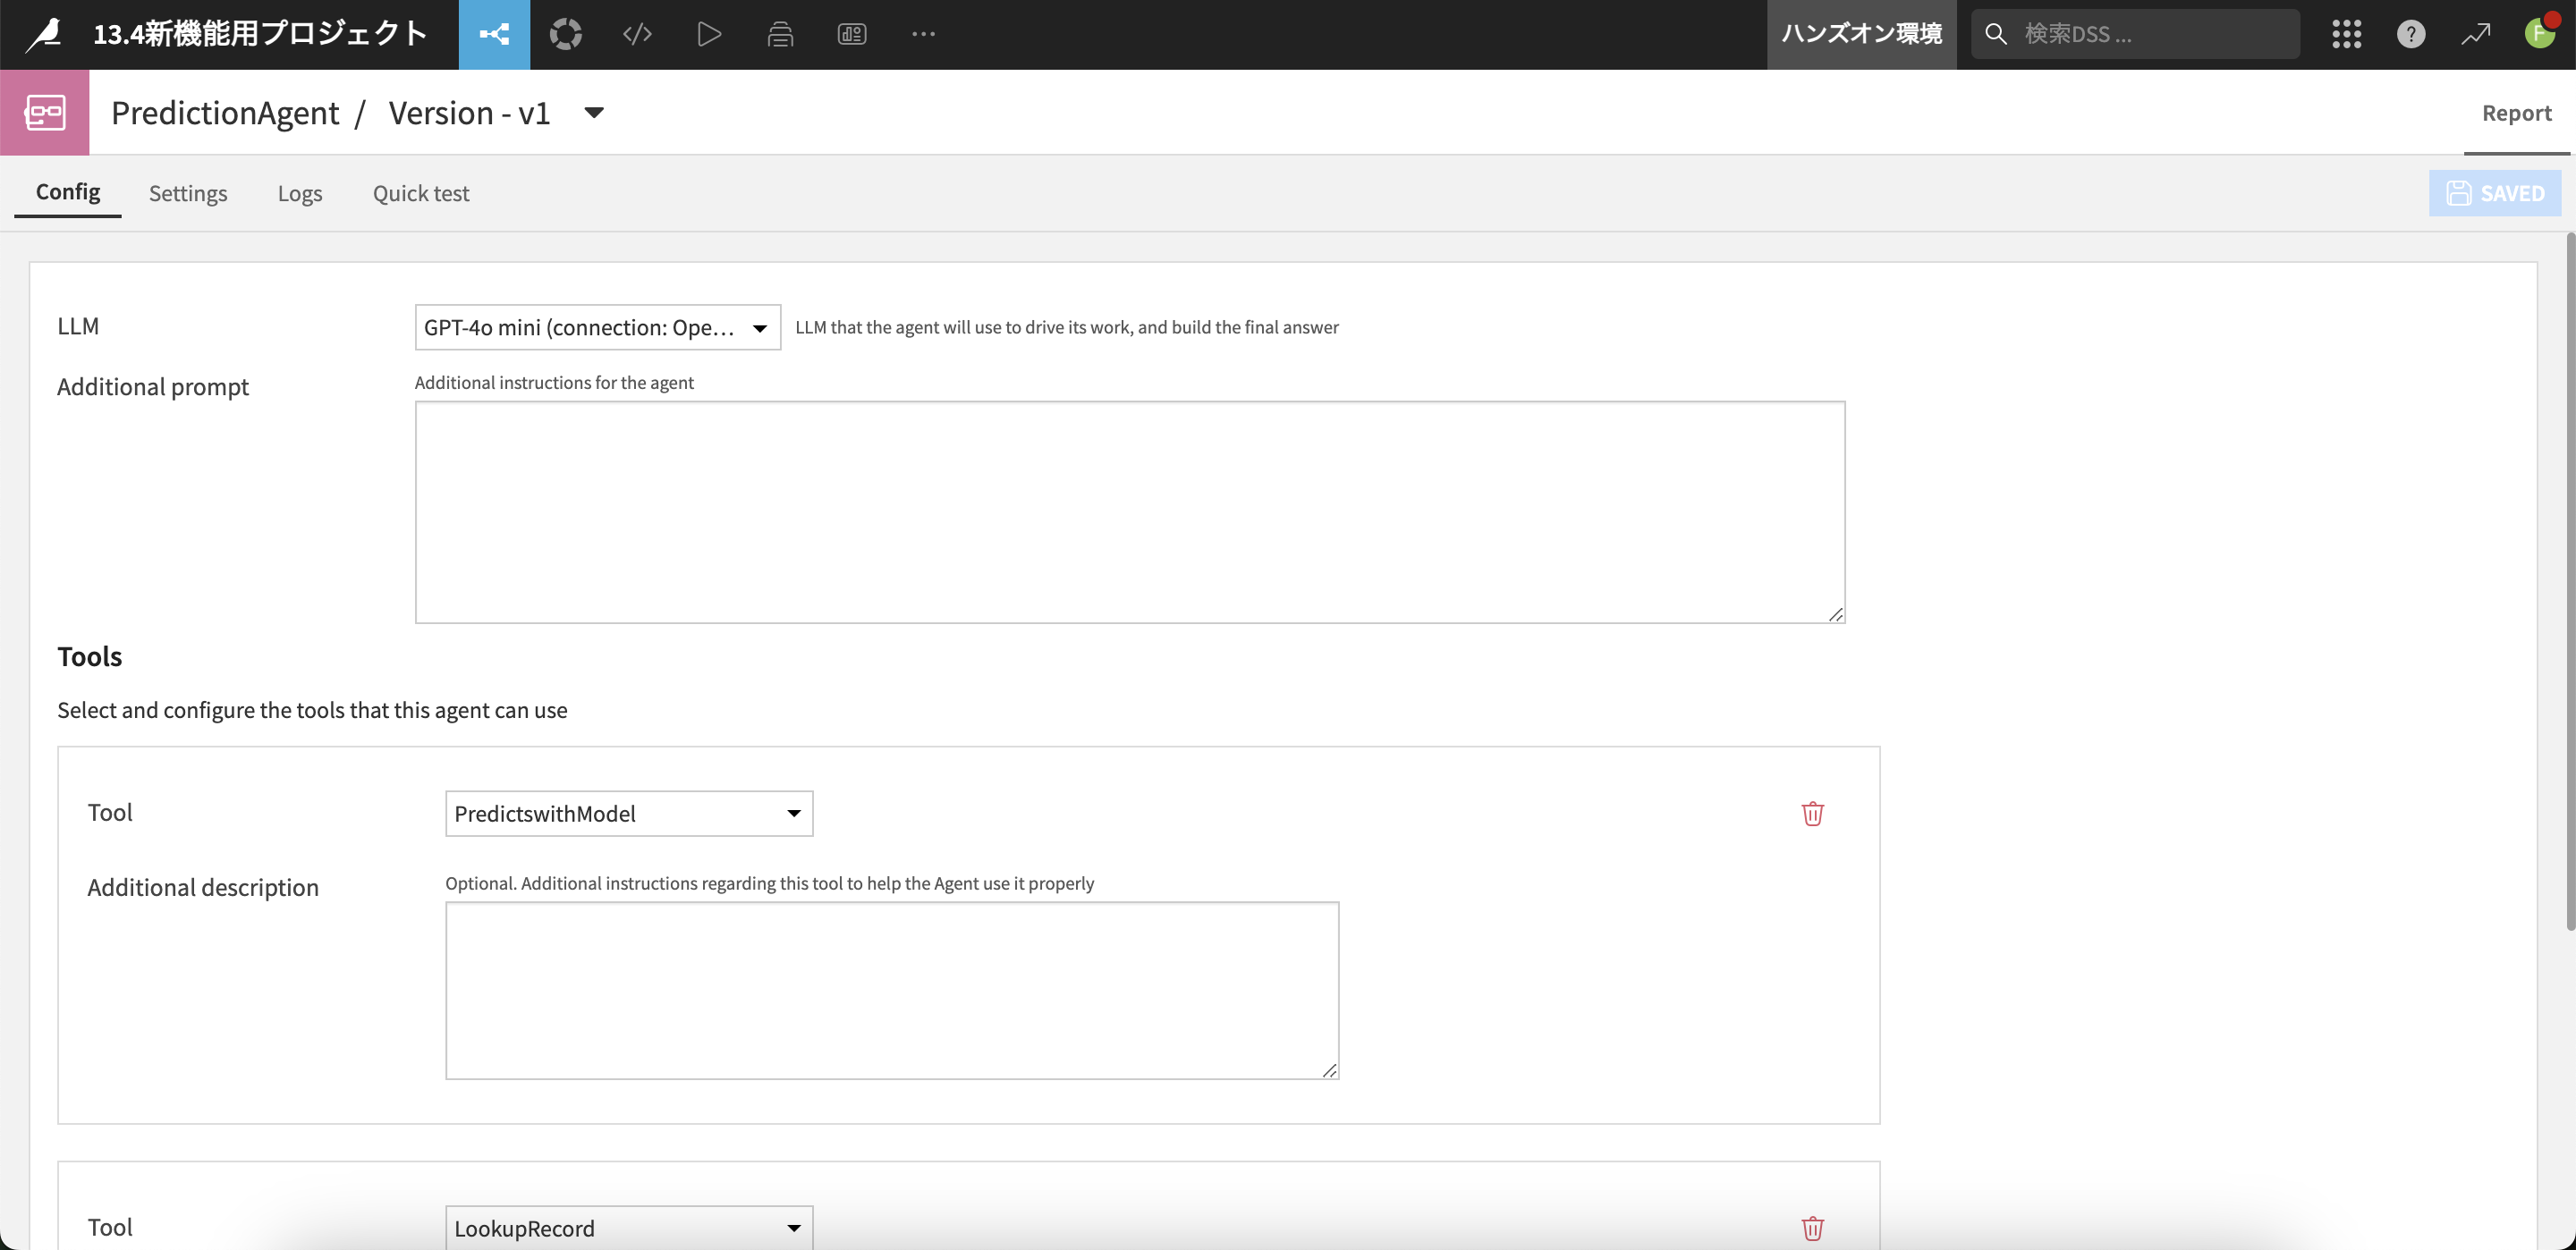Open the more options ellipsis menu
The width and height of the screenshot is (2576, 1250).
tap(923, 34)
